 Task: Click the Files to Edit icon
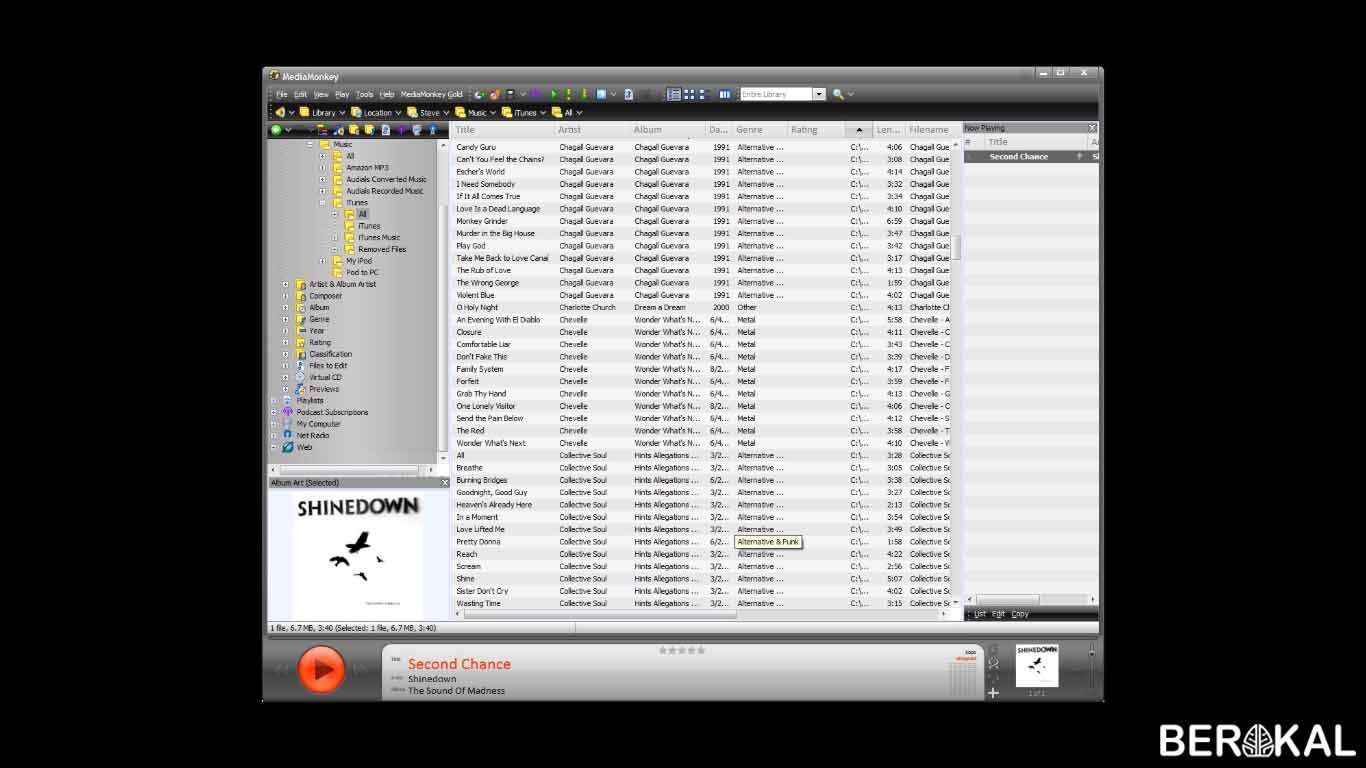(x=300, y=366)
